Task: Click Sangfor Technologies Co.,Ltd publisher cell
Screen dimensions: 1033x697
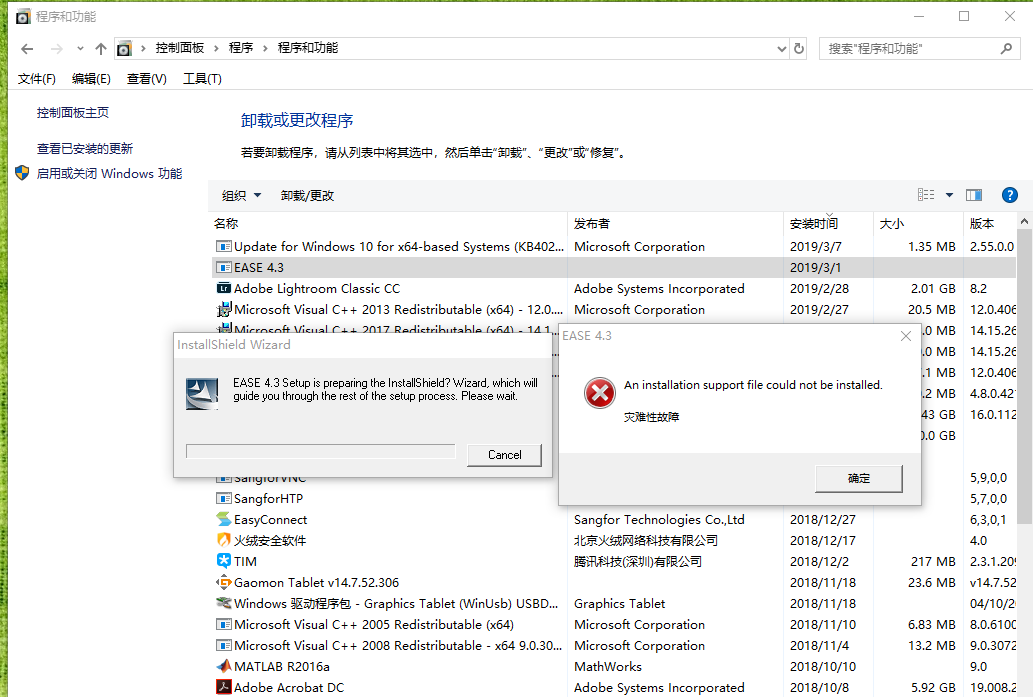Action: point(659,520)
